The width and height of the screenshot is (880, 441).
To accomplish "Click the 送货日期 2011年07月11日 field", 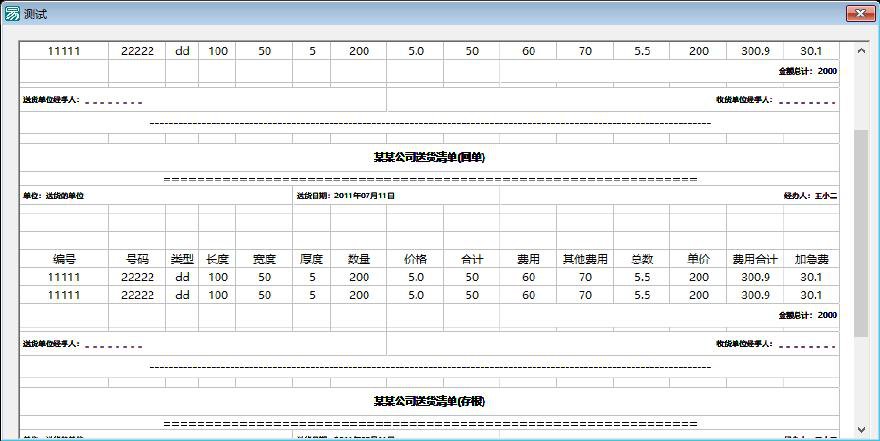I will (x=346, y=196).
